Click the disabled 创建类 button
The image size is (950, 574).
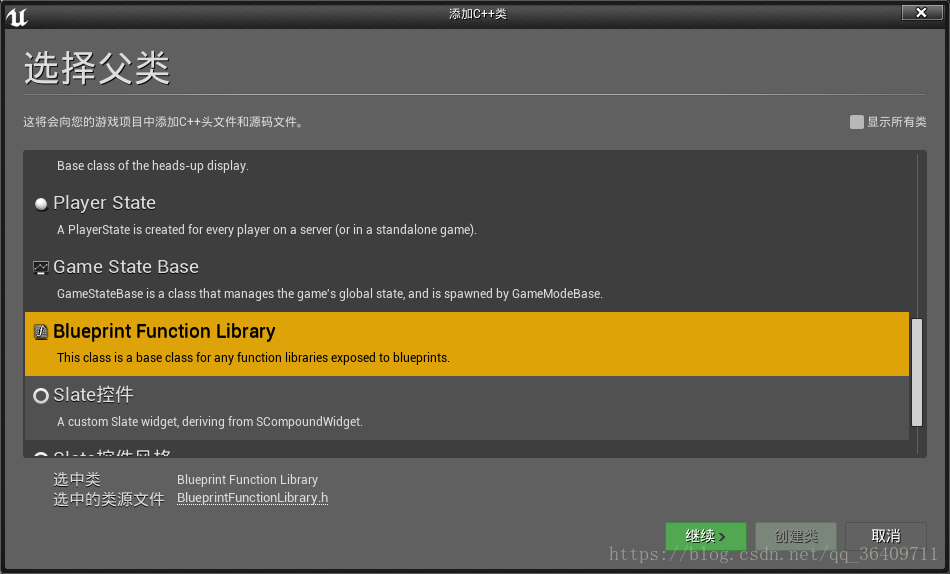(x=796, y=536)
